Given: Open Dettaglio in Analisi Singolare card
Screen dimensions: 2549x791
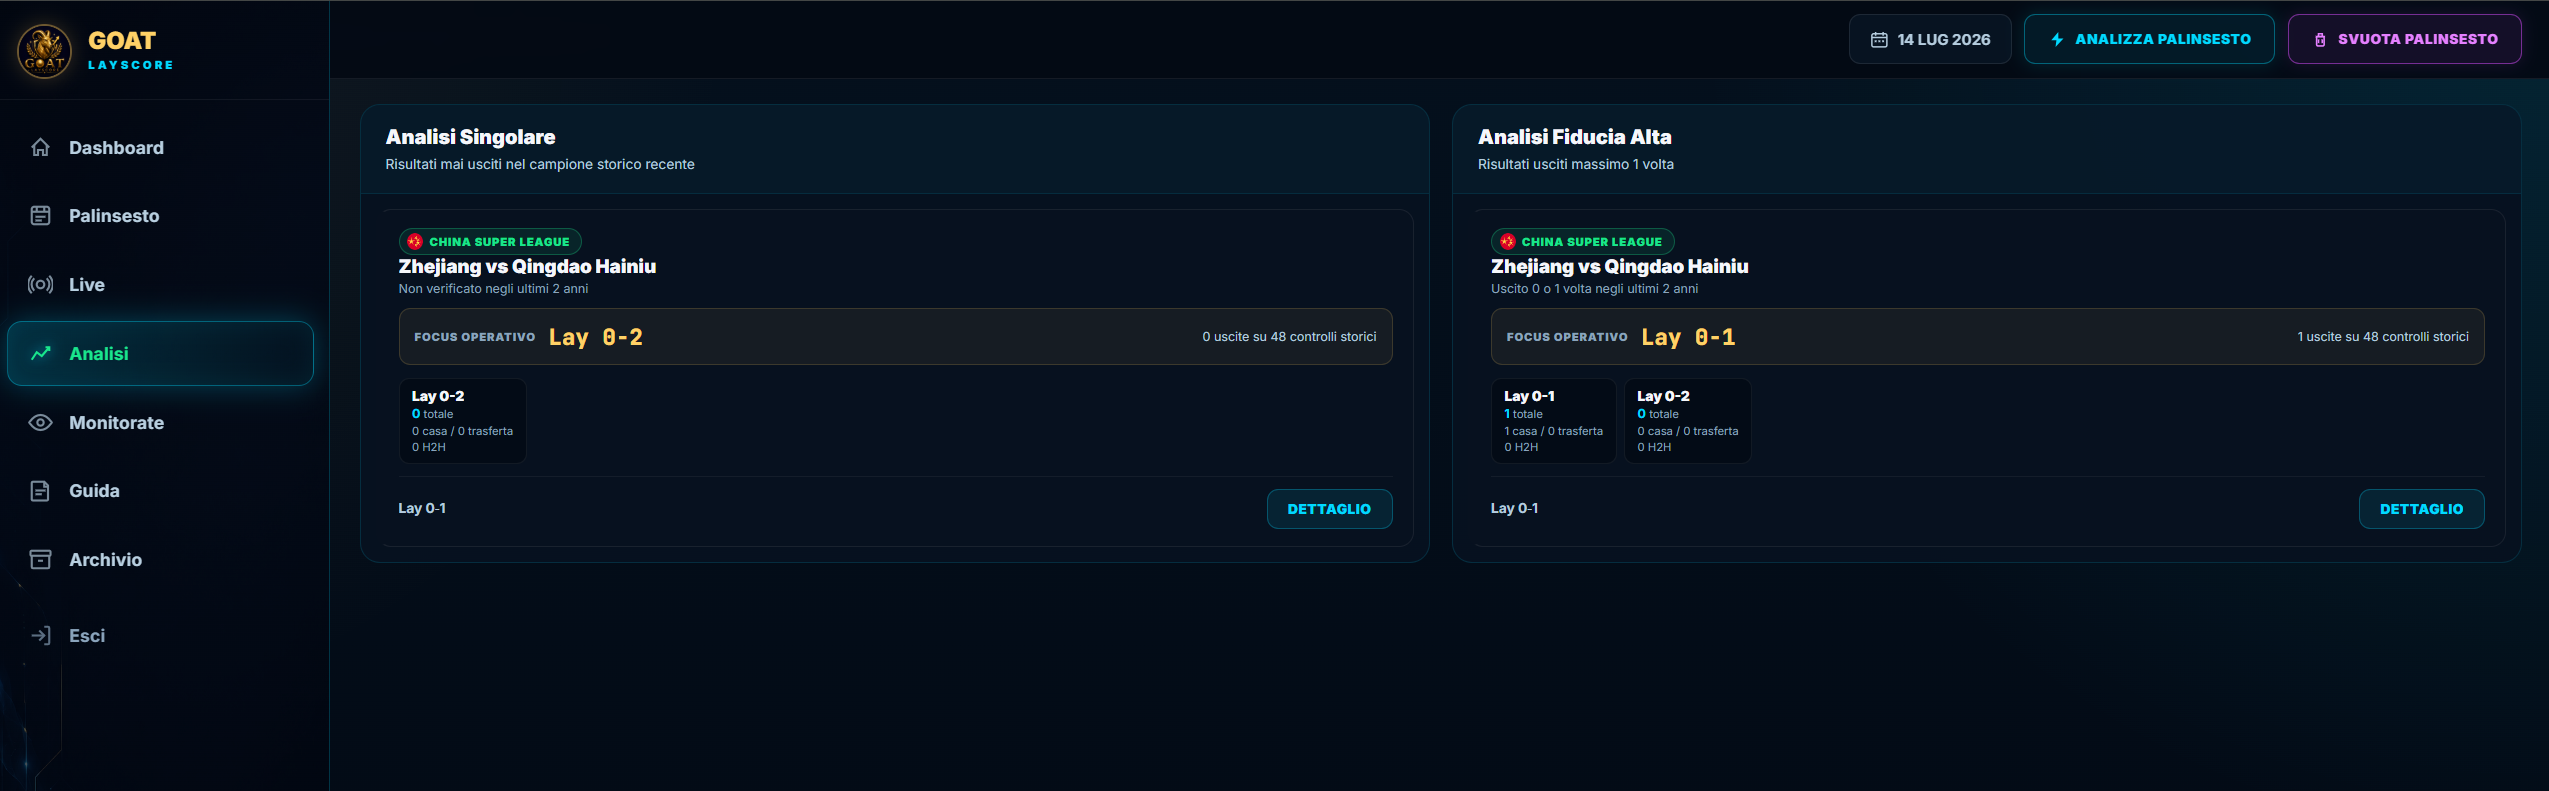Looking at the screenshot, I should pos(1329,509).
